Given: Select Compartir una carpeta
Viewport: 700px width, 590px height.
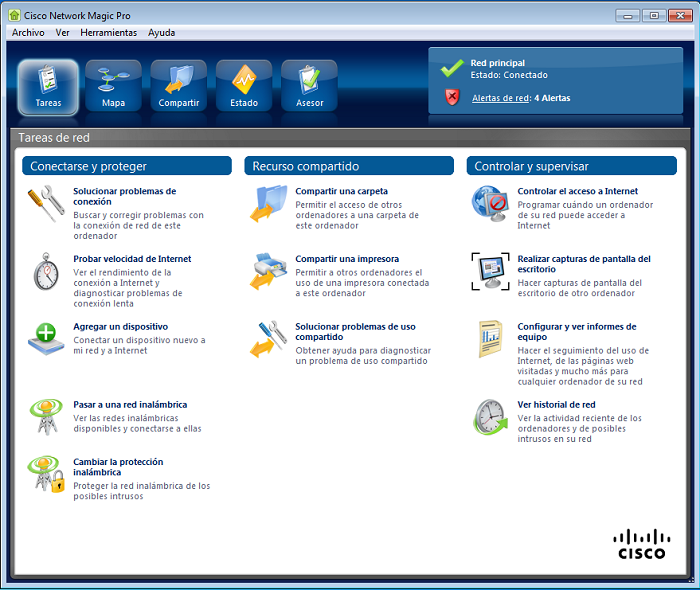Looking at the screenshot, I should [342, 191].
